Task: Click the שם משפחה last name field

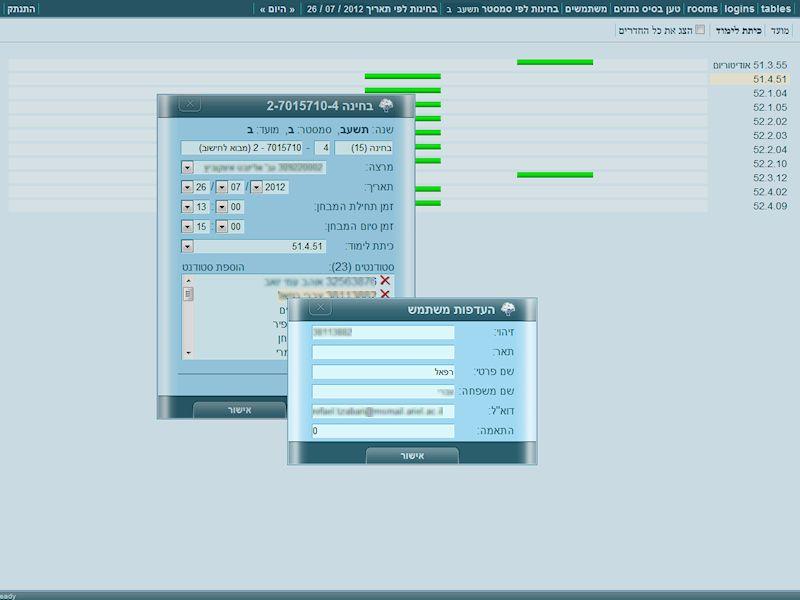Action: (x=383, y=391)
